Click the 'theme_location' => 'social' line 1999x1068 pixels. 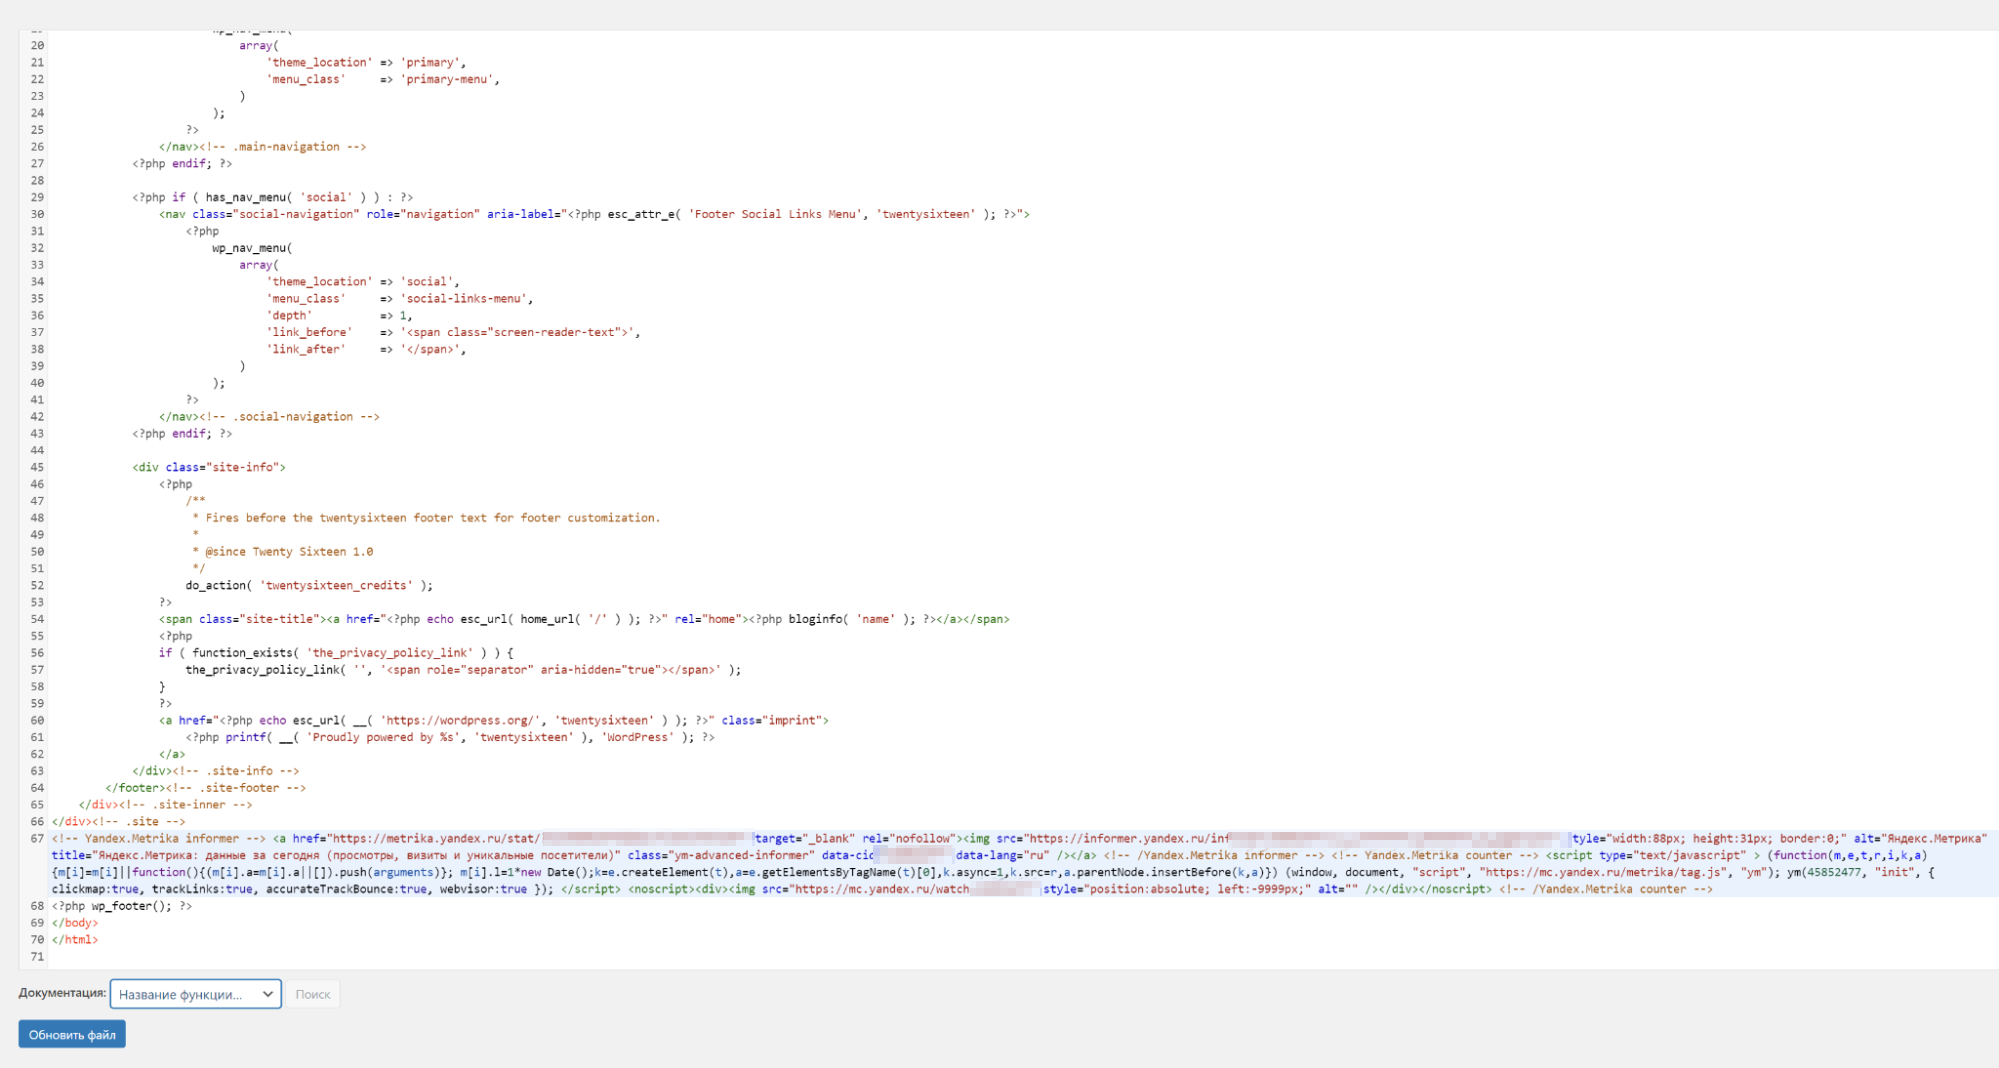(363, 282)
